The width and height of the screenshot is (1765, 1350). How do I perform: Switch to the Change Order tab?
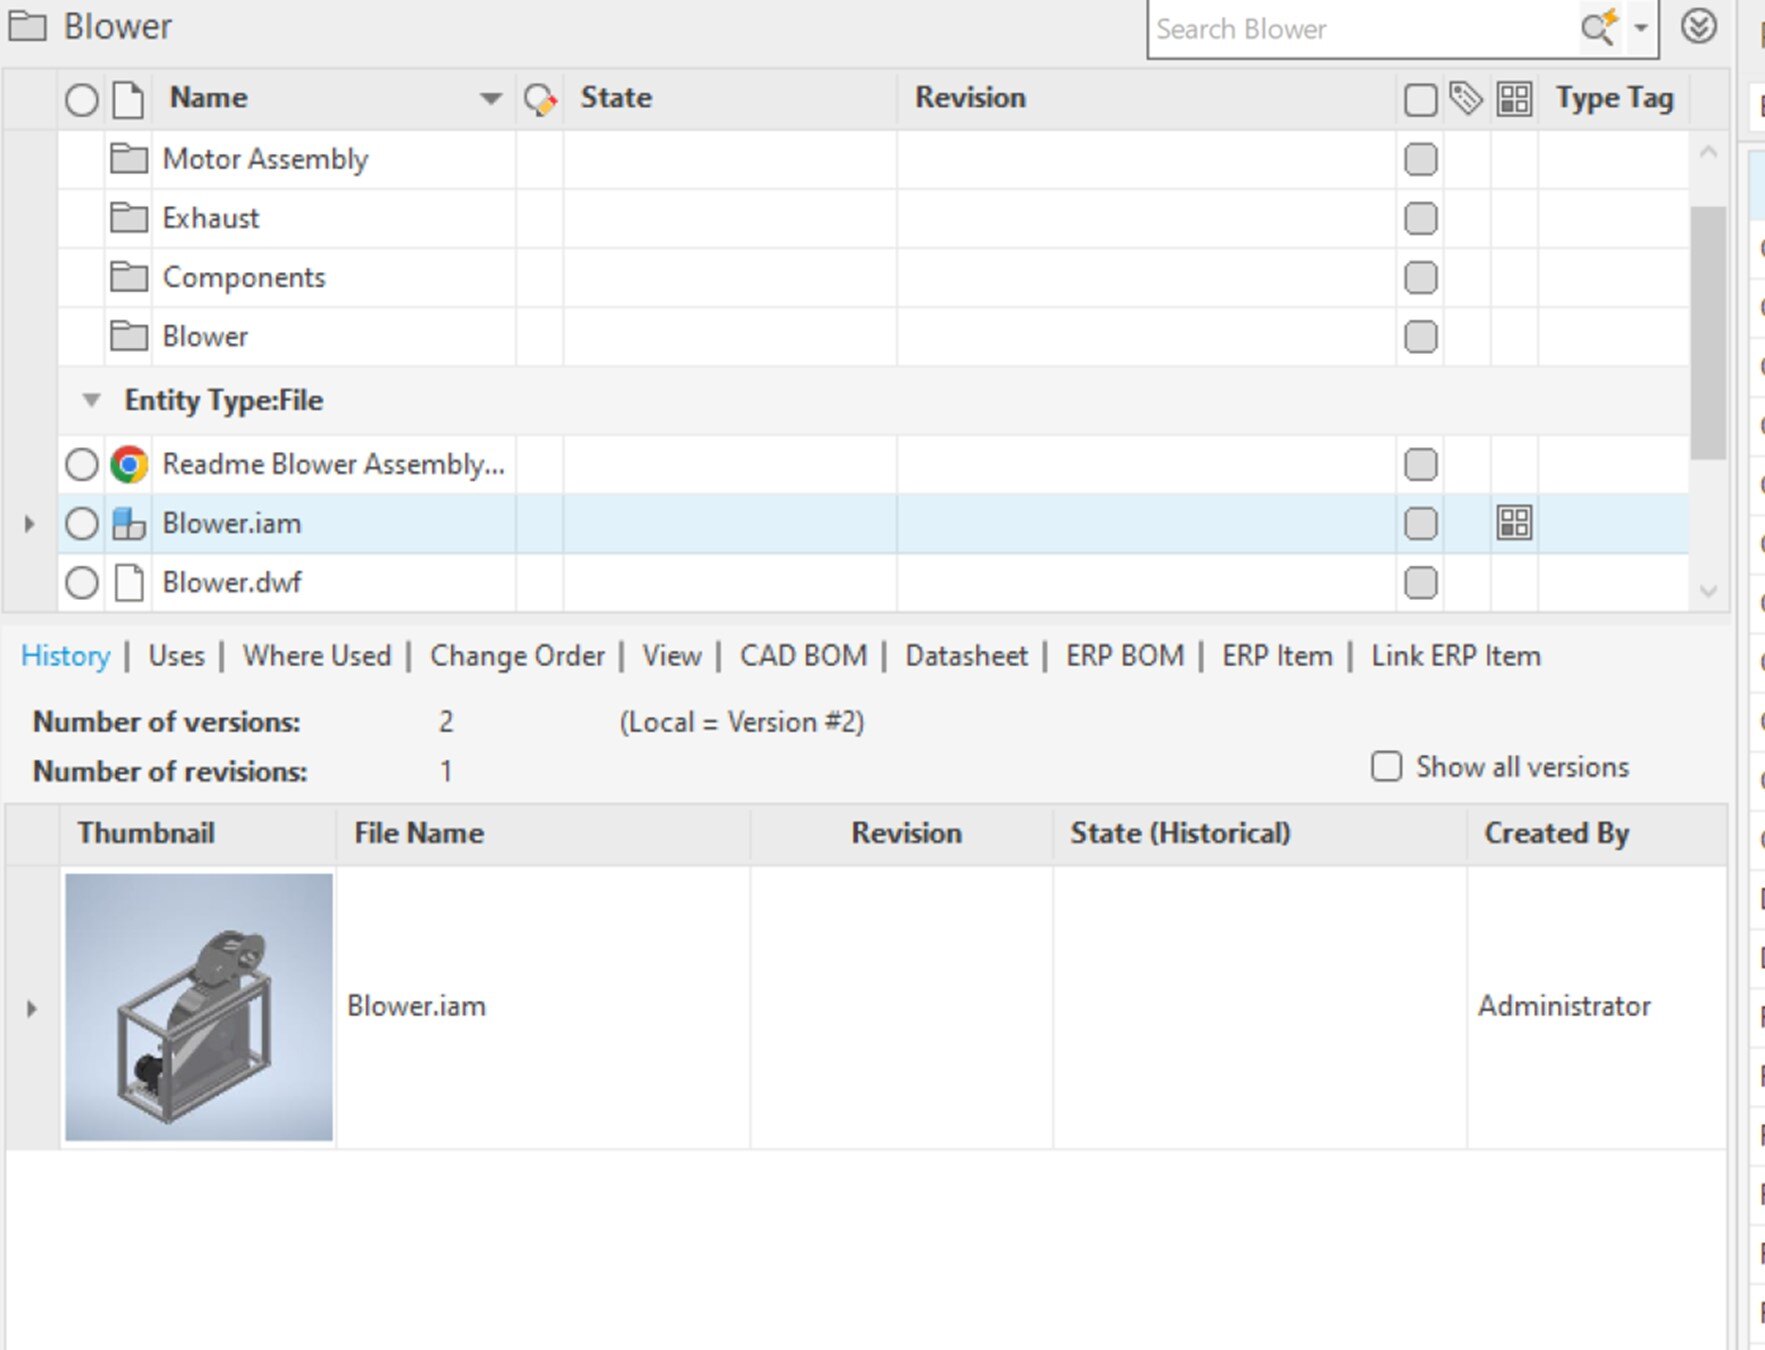[x=517, y=656]
